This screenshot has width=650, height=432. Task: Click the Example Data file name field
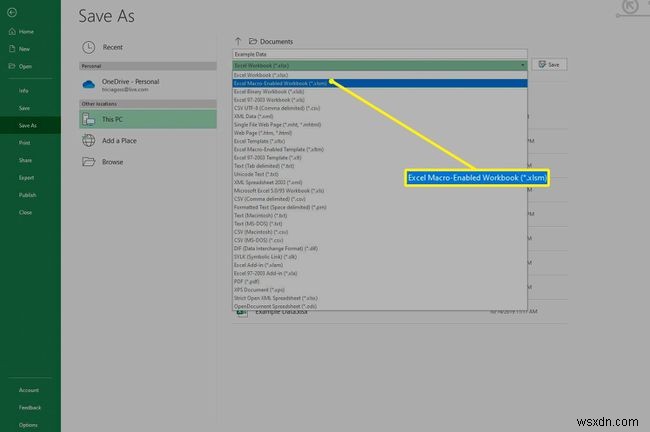click(x=379, y=54)
